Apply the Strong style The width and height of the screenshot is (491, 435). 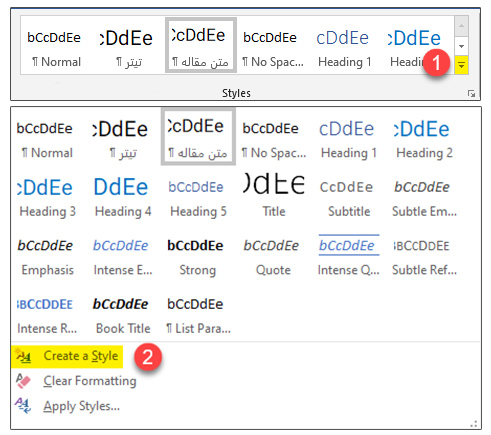pos(197,256)
